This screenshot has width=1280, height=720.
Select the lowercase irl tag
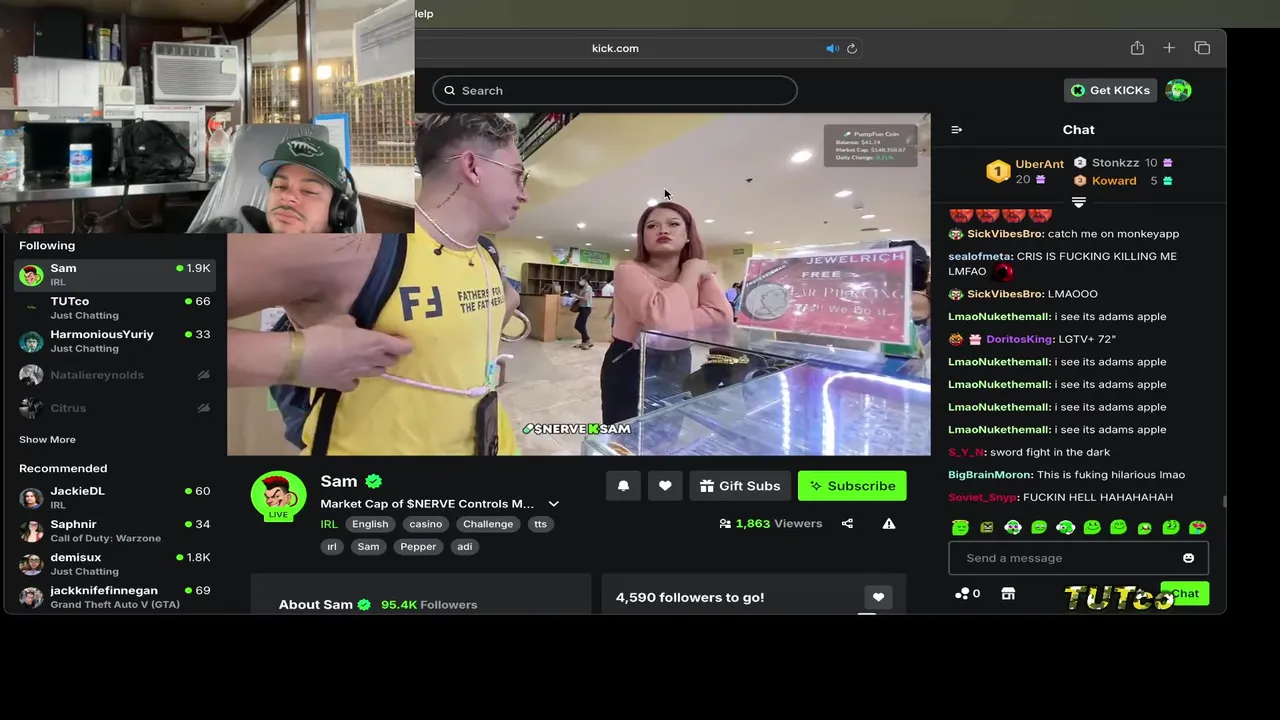click(332, 547)
